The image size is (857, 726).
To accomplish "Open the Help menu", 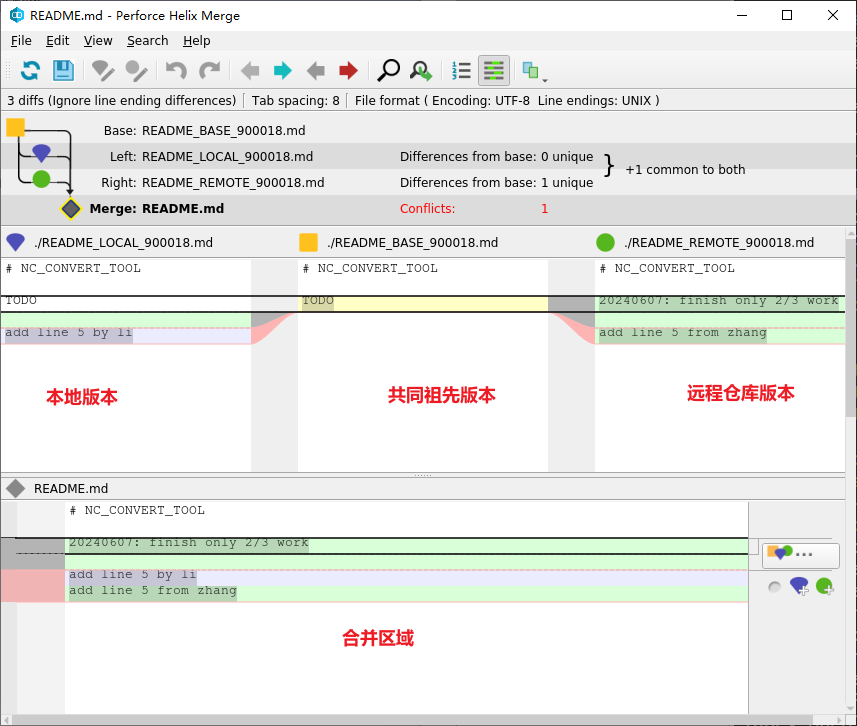I will 197,41.
